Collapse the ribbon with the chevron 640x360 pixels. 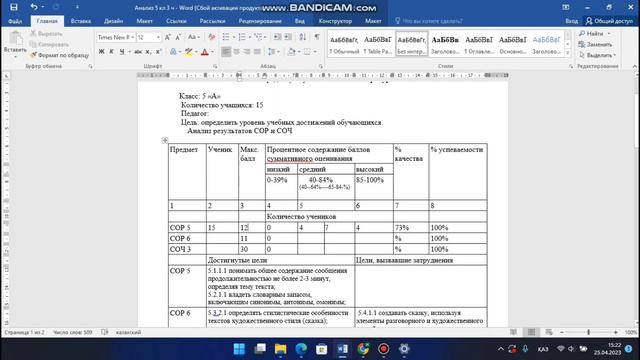634,66
